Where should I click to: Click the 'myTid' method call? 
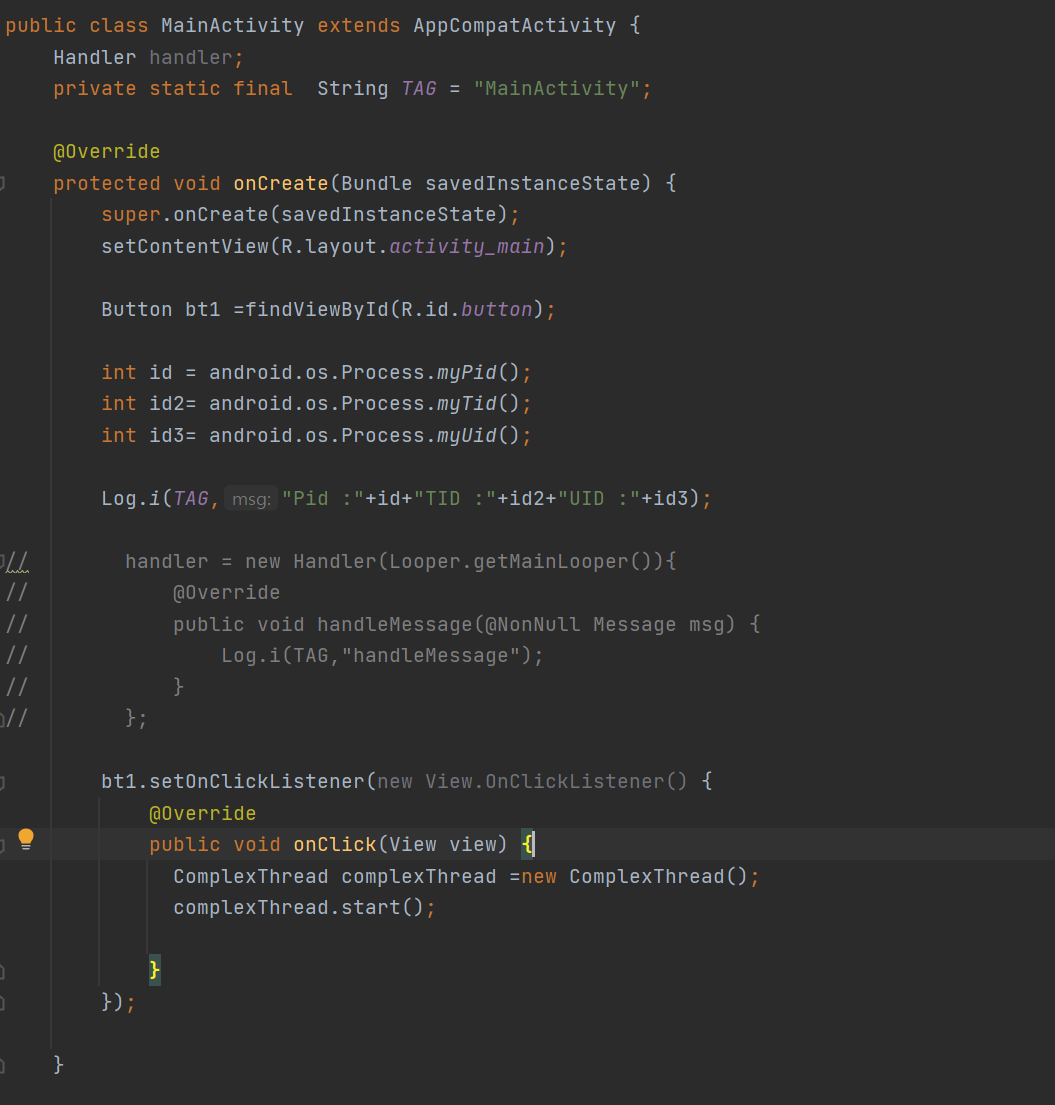(x=467, y=403)
